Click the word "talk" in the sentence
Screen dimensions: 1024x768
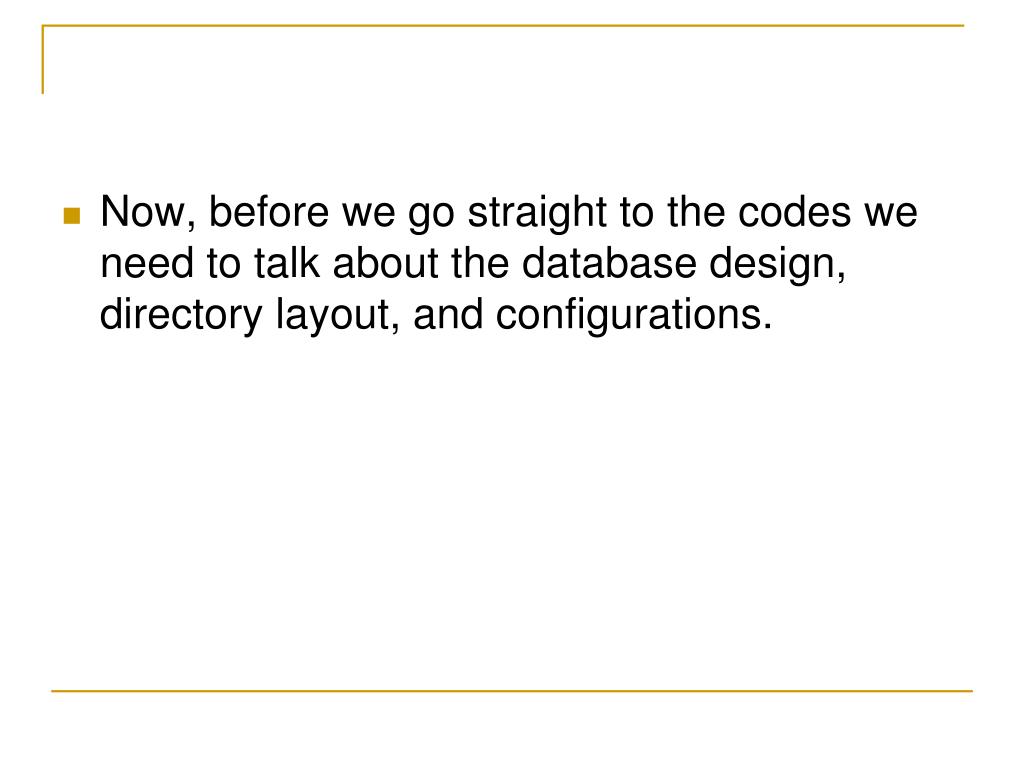click(287, 263)
